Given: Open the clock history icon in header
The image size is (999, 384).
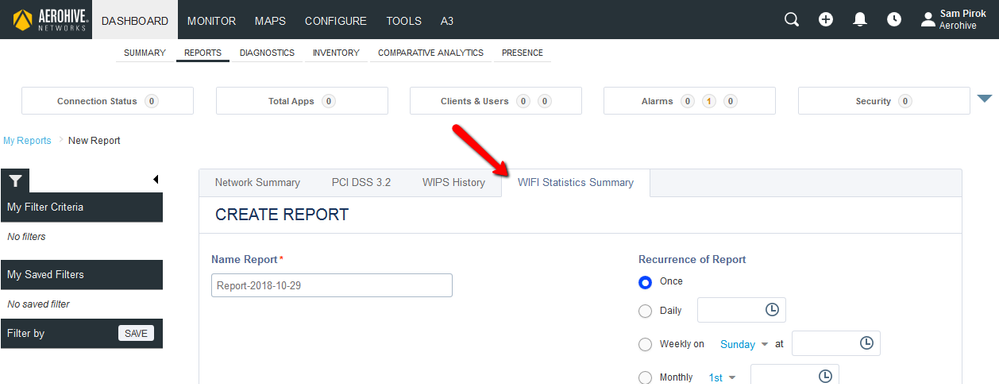Looking at the screenshot, I should click(895, 20).
